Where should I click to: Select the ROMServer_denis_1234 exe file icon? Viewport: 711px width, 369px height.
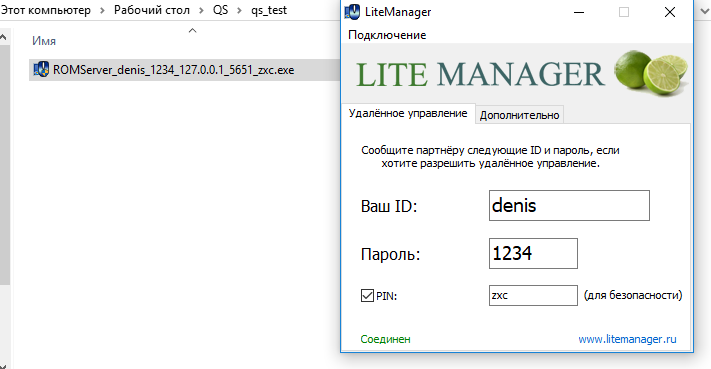click(41, 69)
